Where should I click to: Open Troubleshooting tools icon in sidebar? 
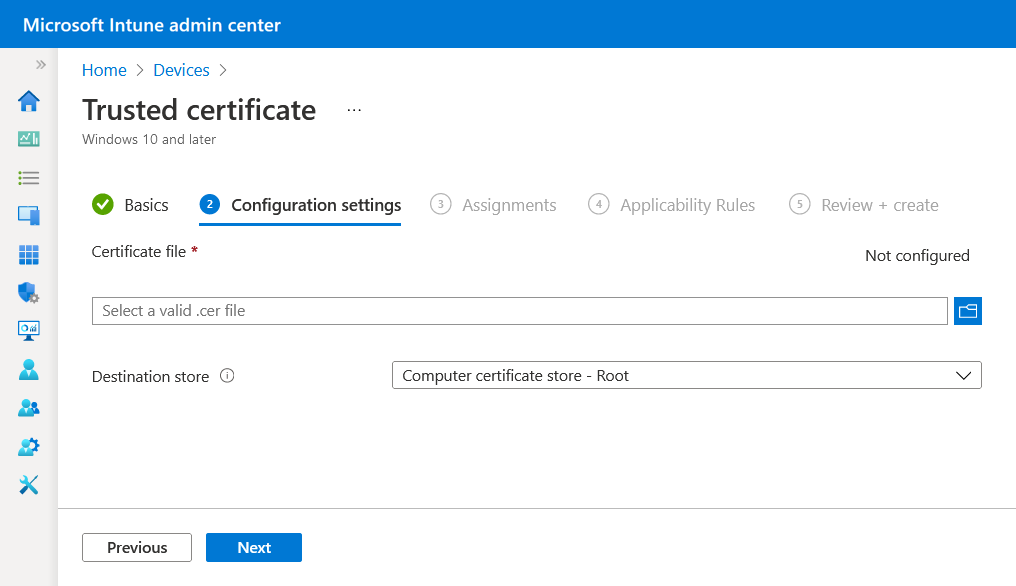point(29,485)
